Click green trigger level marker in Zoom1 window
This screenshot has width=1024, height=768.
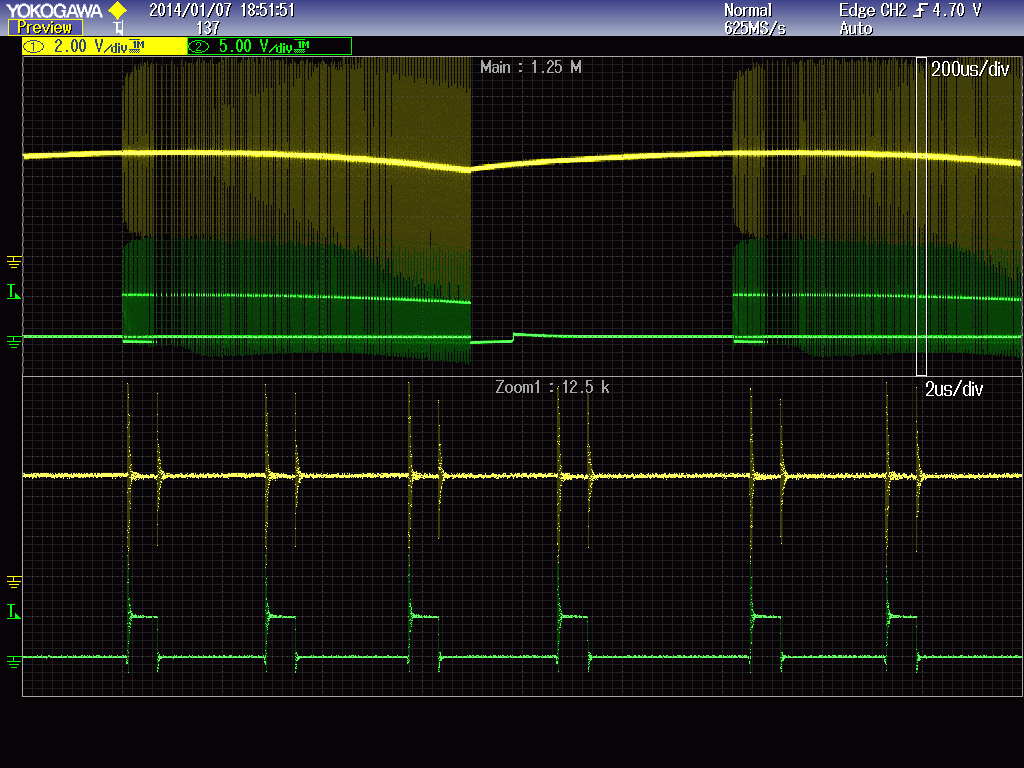coord(13,612)
